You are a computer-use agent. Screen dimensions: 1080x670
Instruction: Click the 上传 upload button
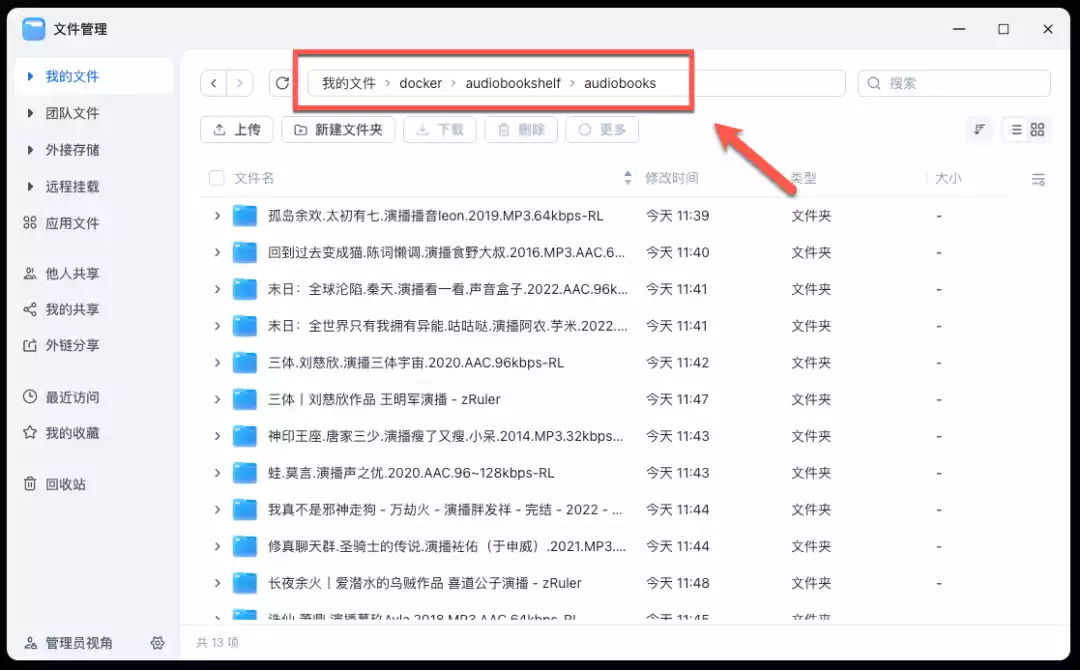click(237, 130)
